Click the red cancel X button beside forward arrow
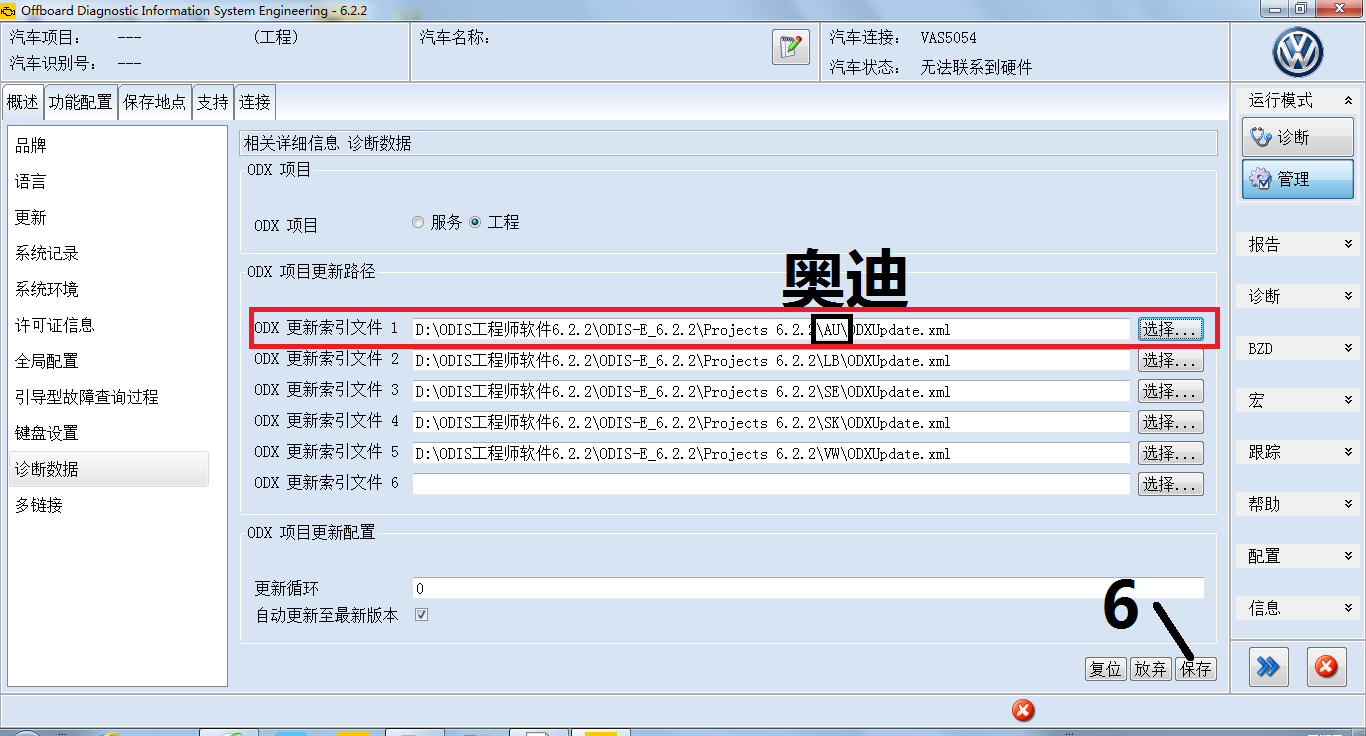This screenshot has width=1366, height=736. tap(1326, 667)
